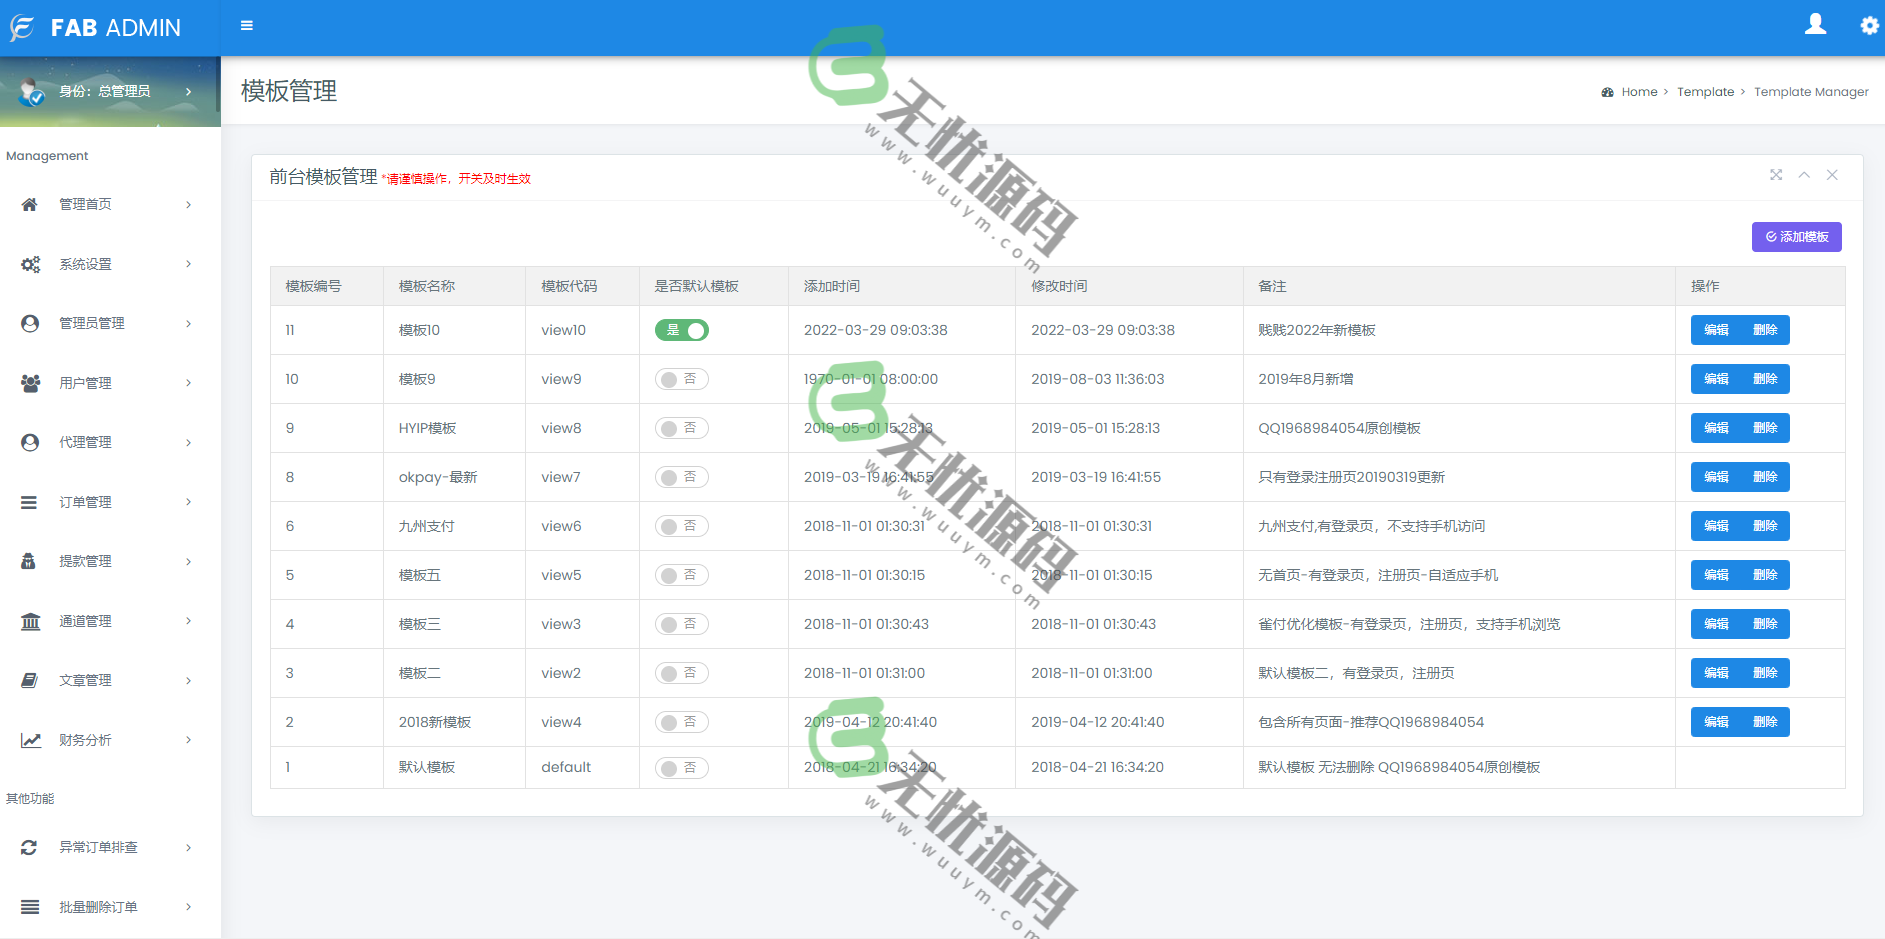The height and width of the screenshot is (939, 1885).
Task: Click the 通道管理 bank icon
Action: point(29,621)
